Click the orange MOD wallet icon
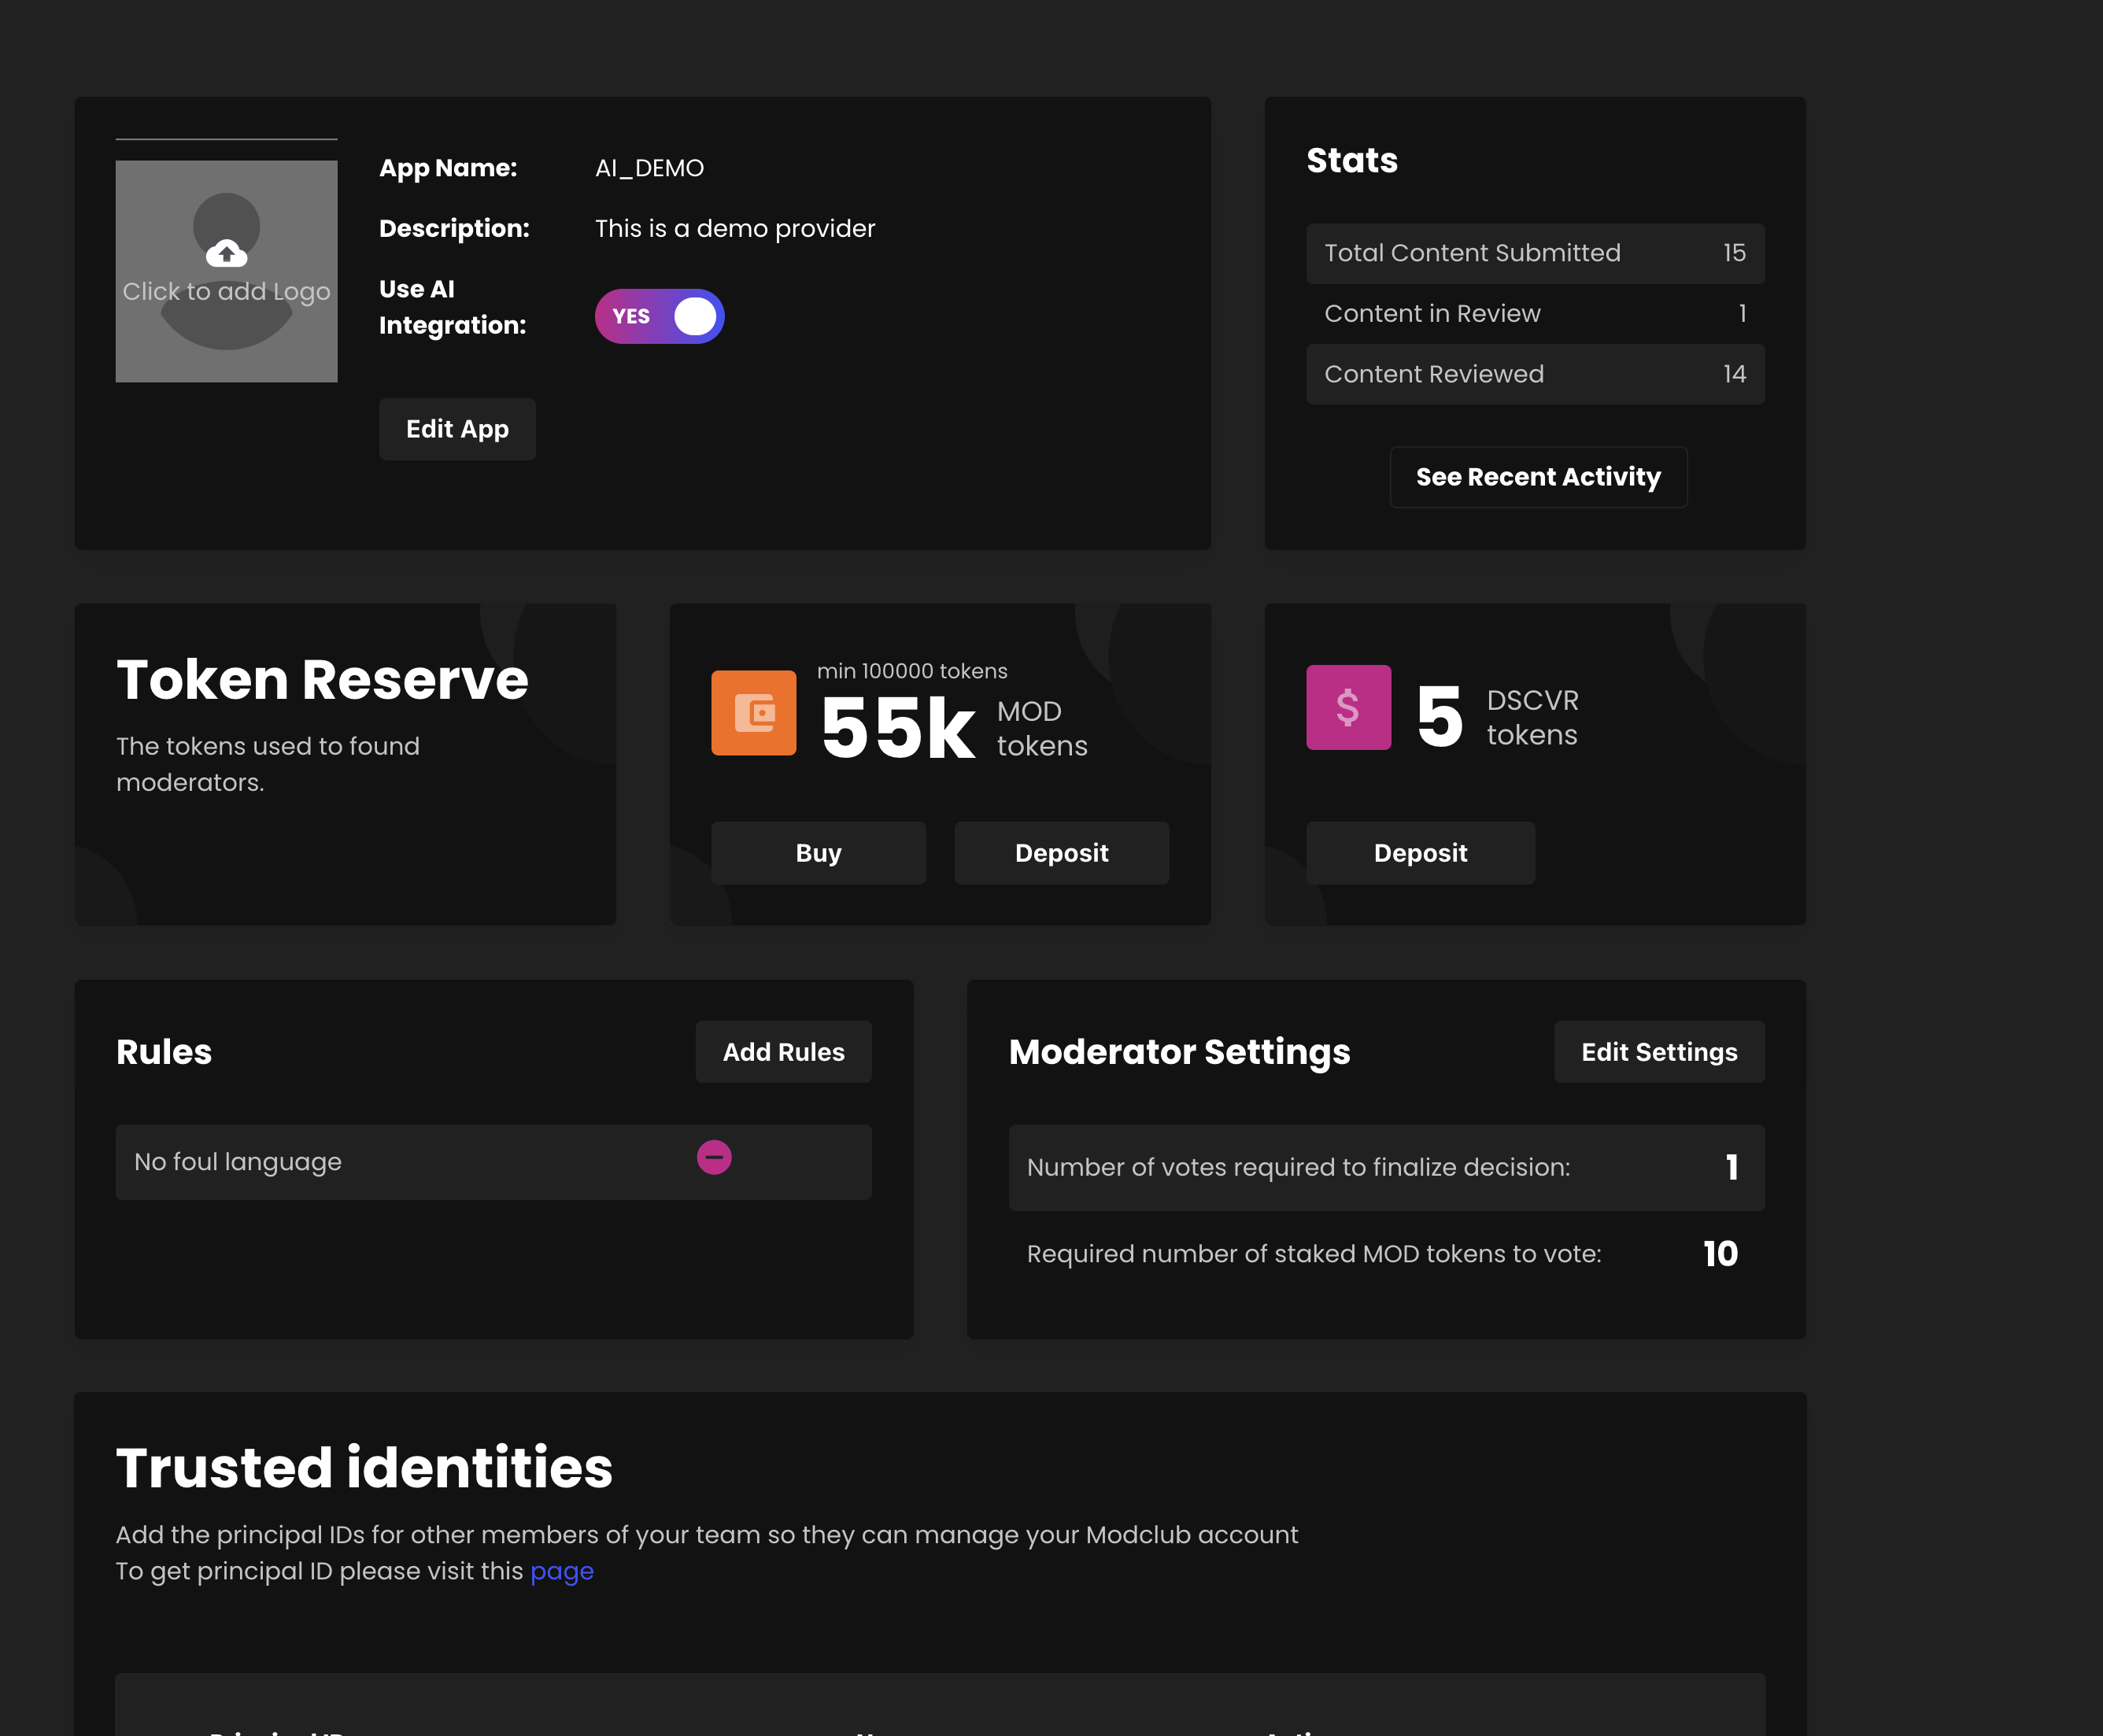 (x=753, y=712)
